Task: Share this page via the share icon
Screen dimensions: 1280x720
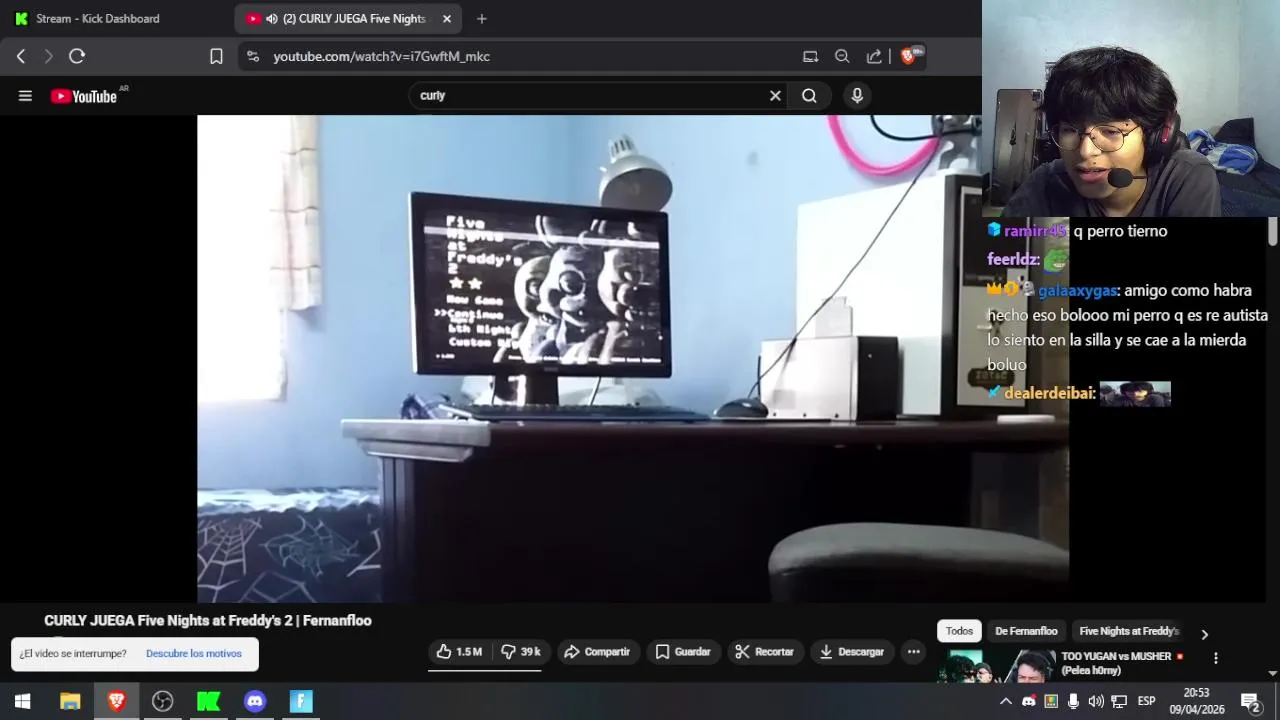Action: coord(874,56)
